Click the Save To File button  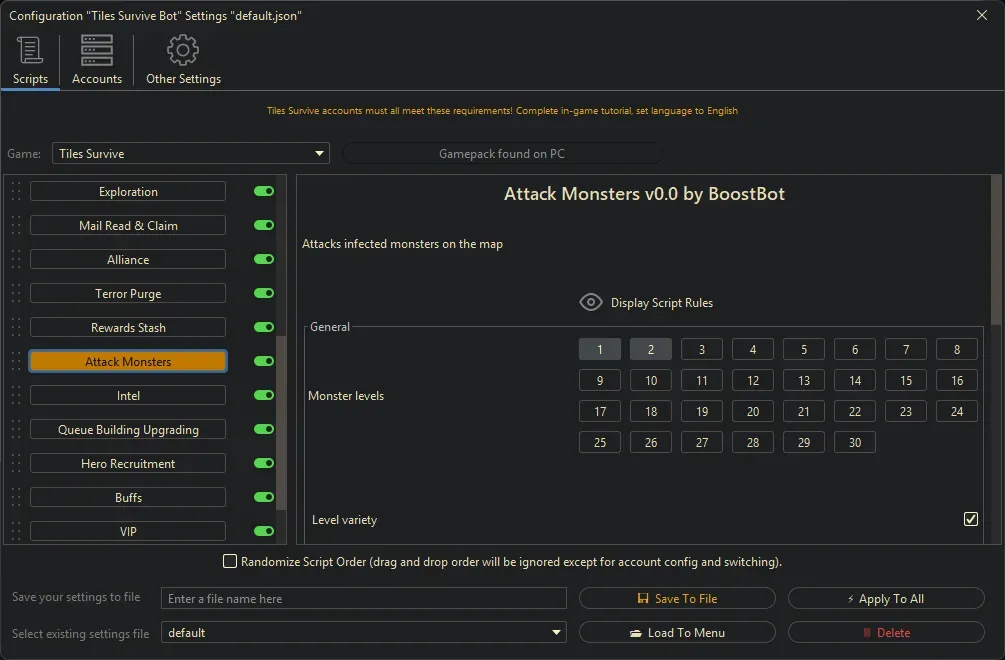pos(677,599)
